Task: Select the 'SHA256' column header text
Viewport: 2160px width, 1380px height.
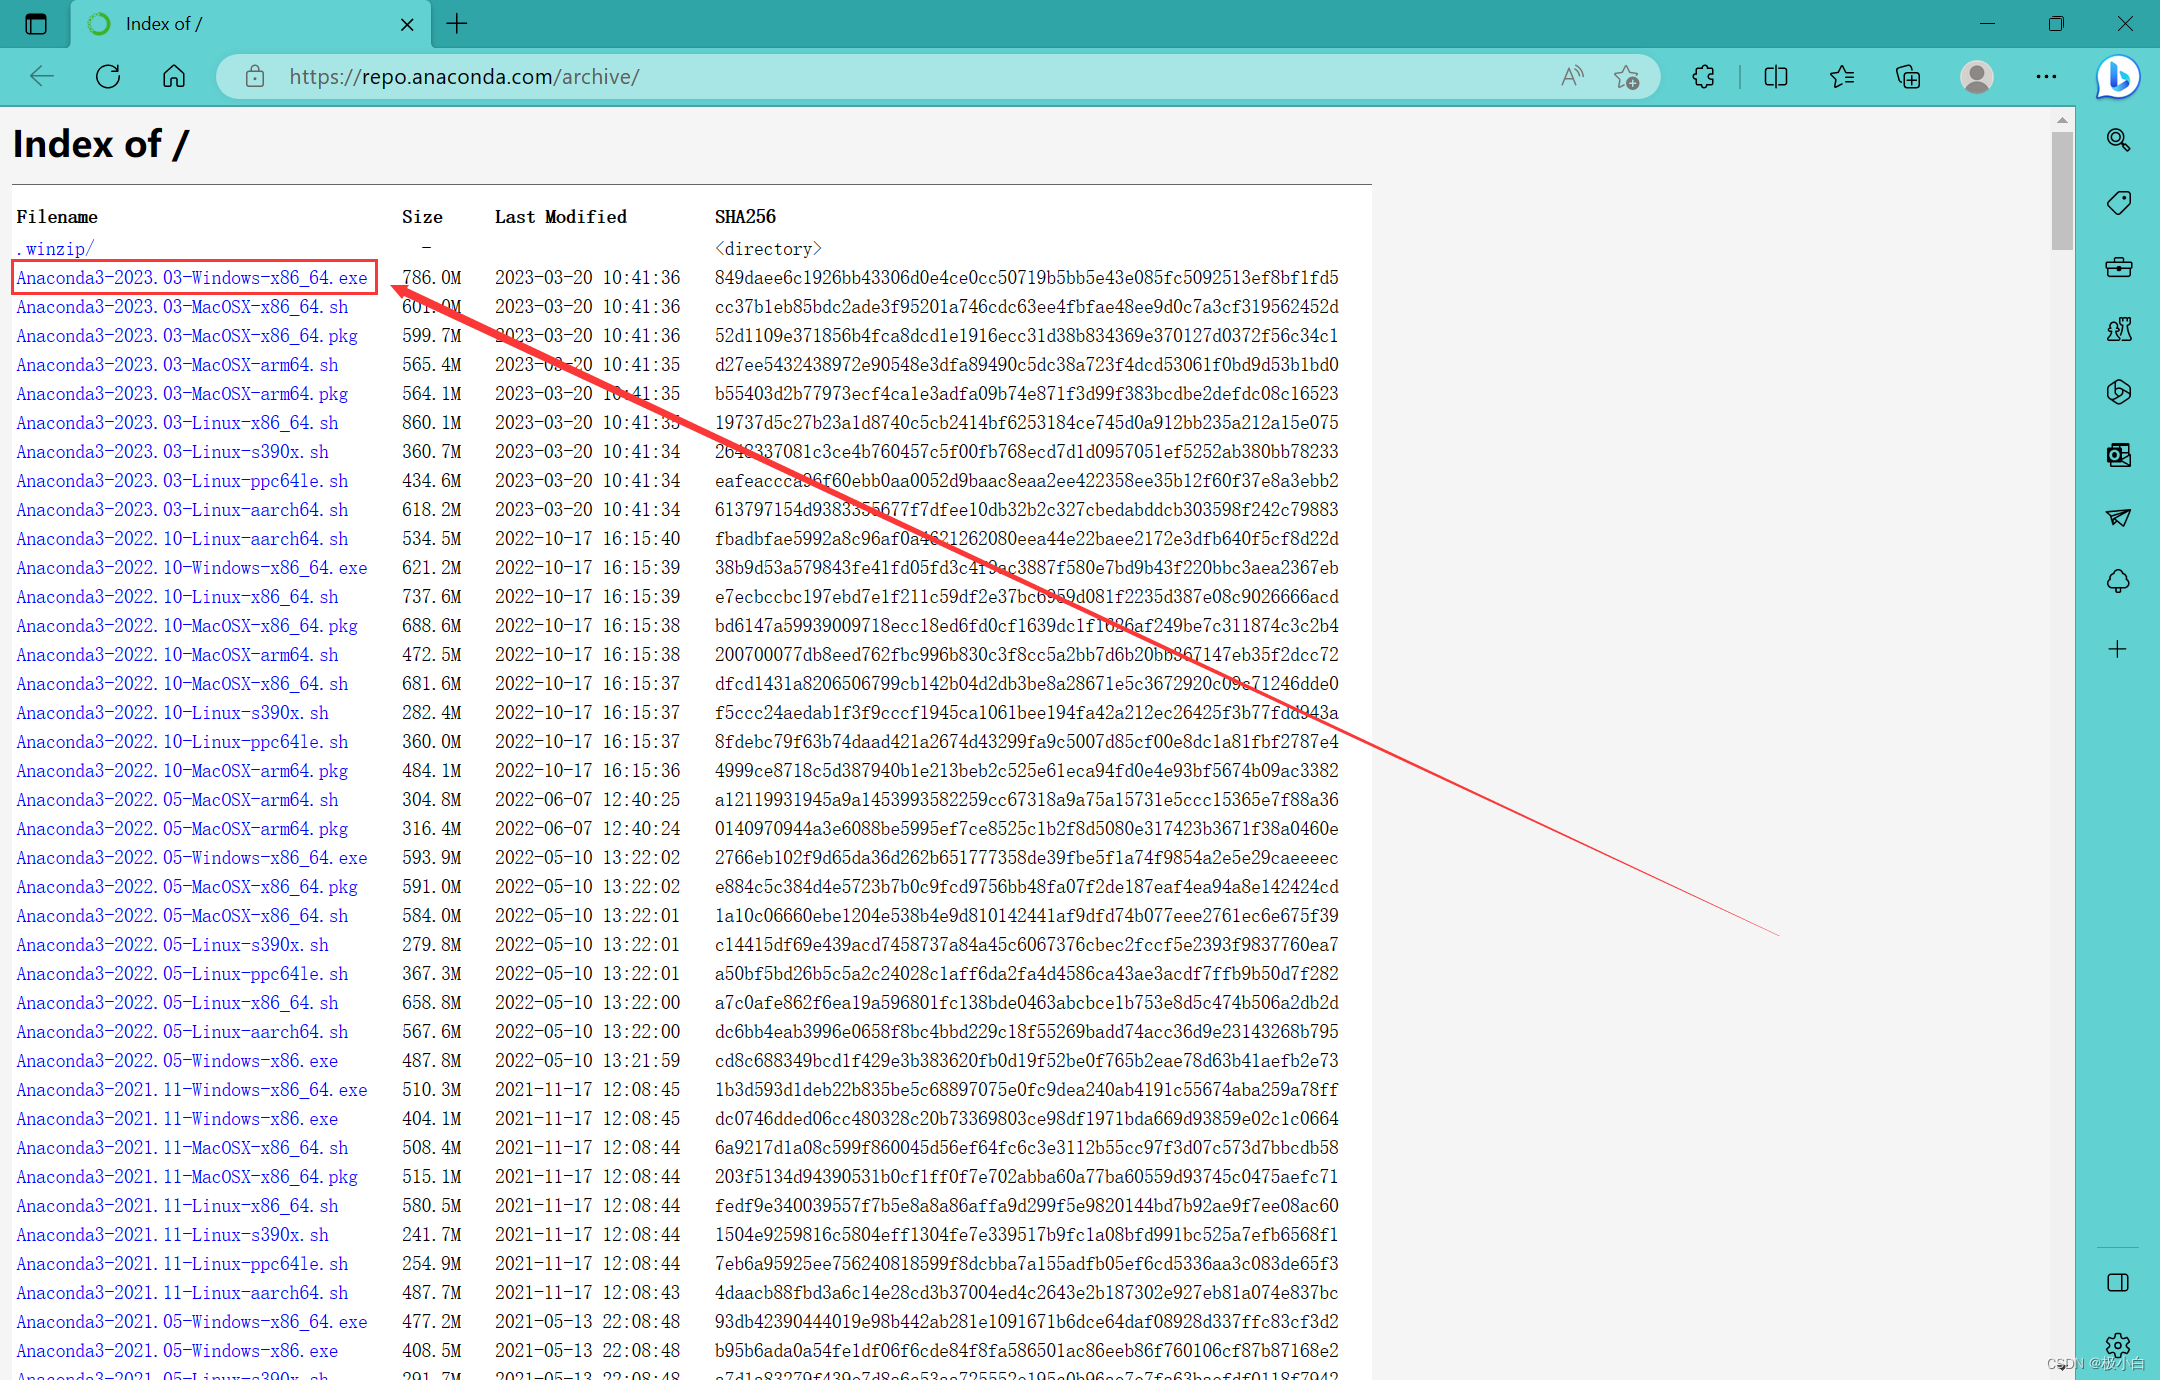Action: click(x=745, y=217)
